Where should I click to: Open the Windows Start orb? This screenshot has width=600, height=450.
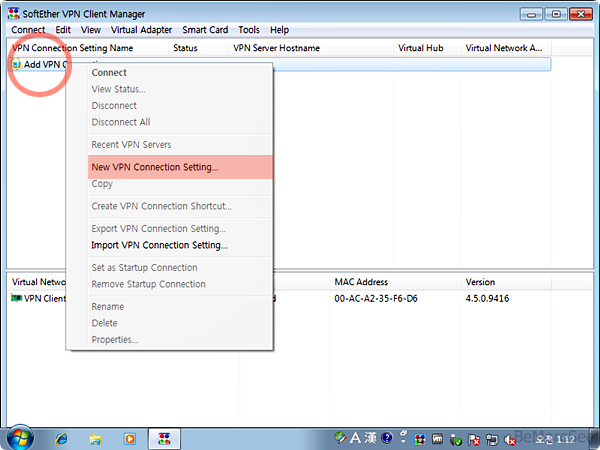click(x=20, y=438)
